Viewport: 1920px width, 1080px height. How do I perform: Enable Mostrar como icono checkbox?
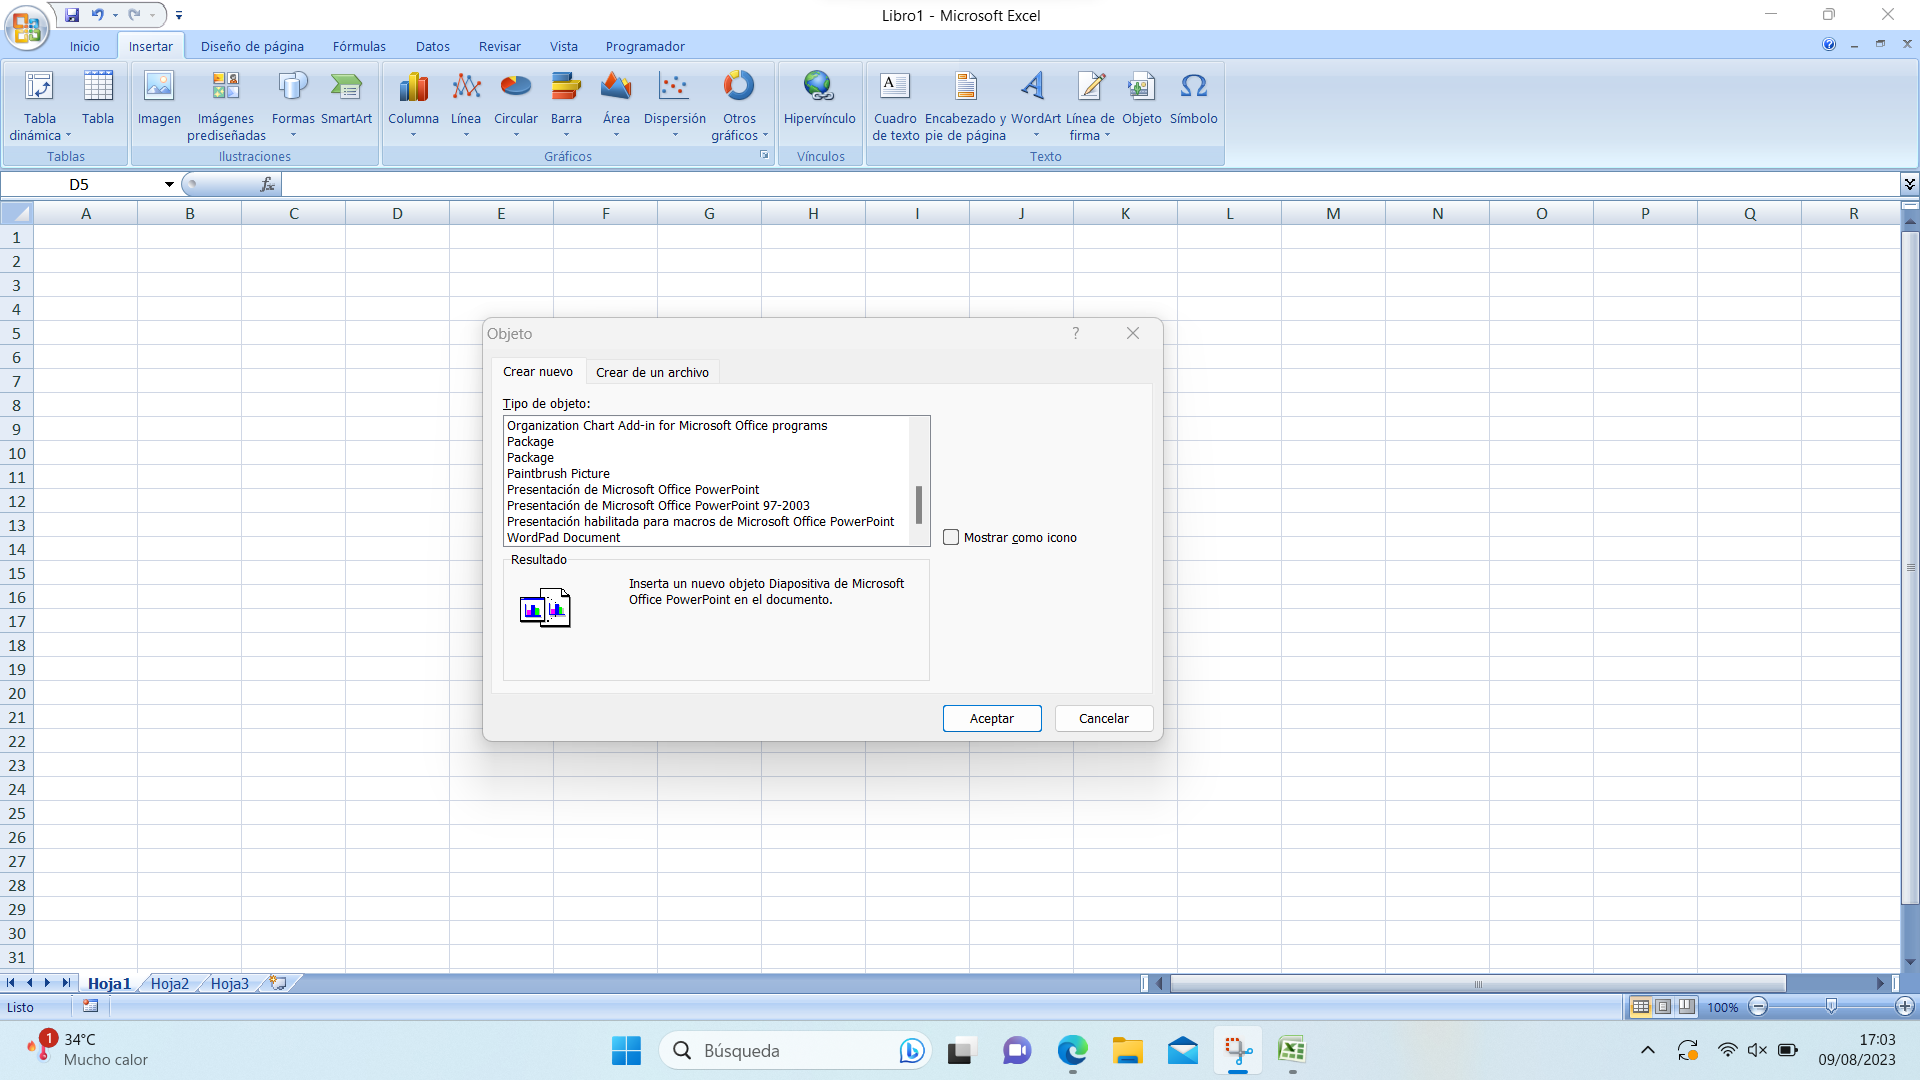[x=951, y=537]
